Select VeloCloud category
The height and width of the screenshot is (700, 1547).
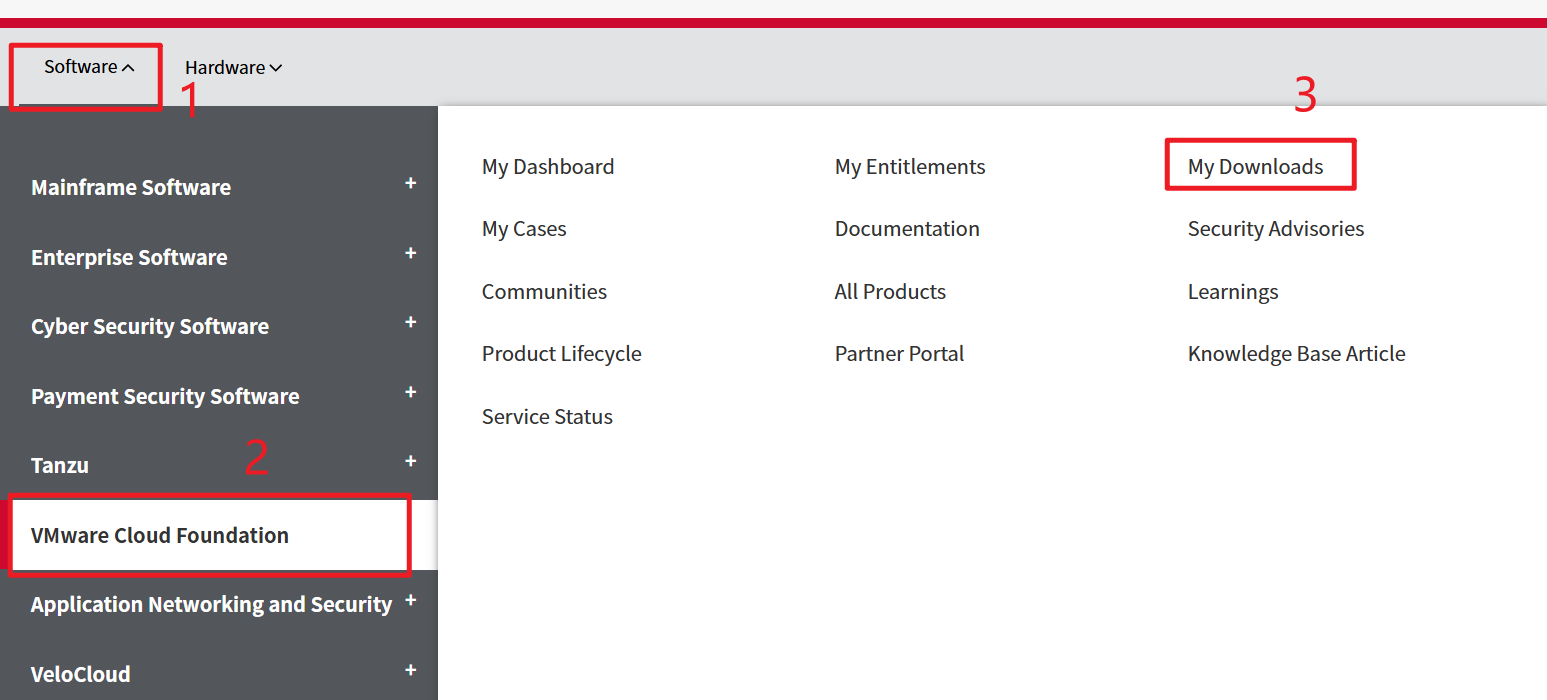pyautogui.click(x=81, y=675)
